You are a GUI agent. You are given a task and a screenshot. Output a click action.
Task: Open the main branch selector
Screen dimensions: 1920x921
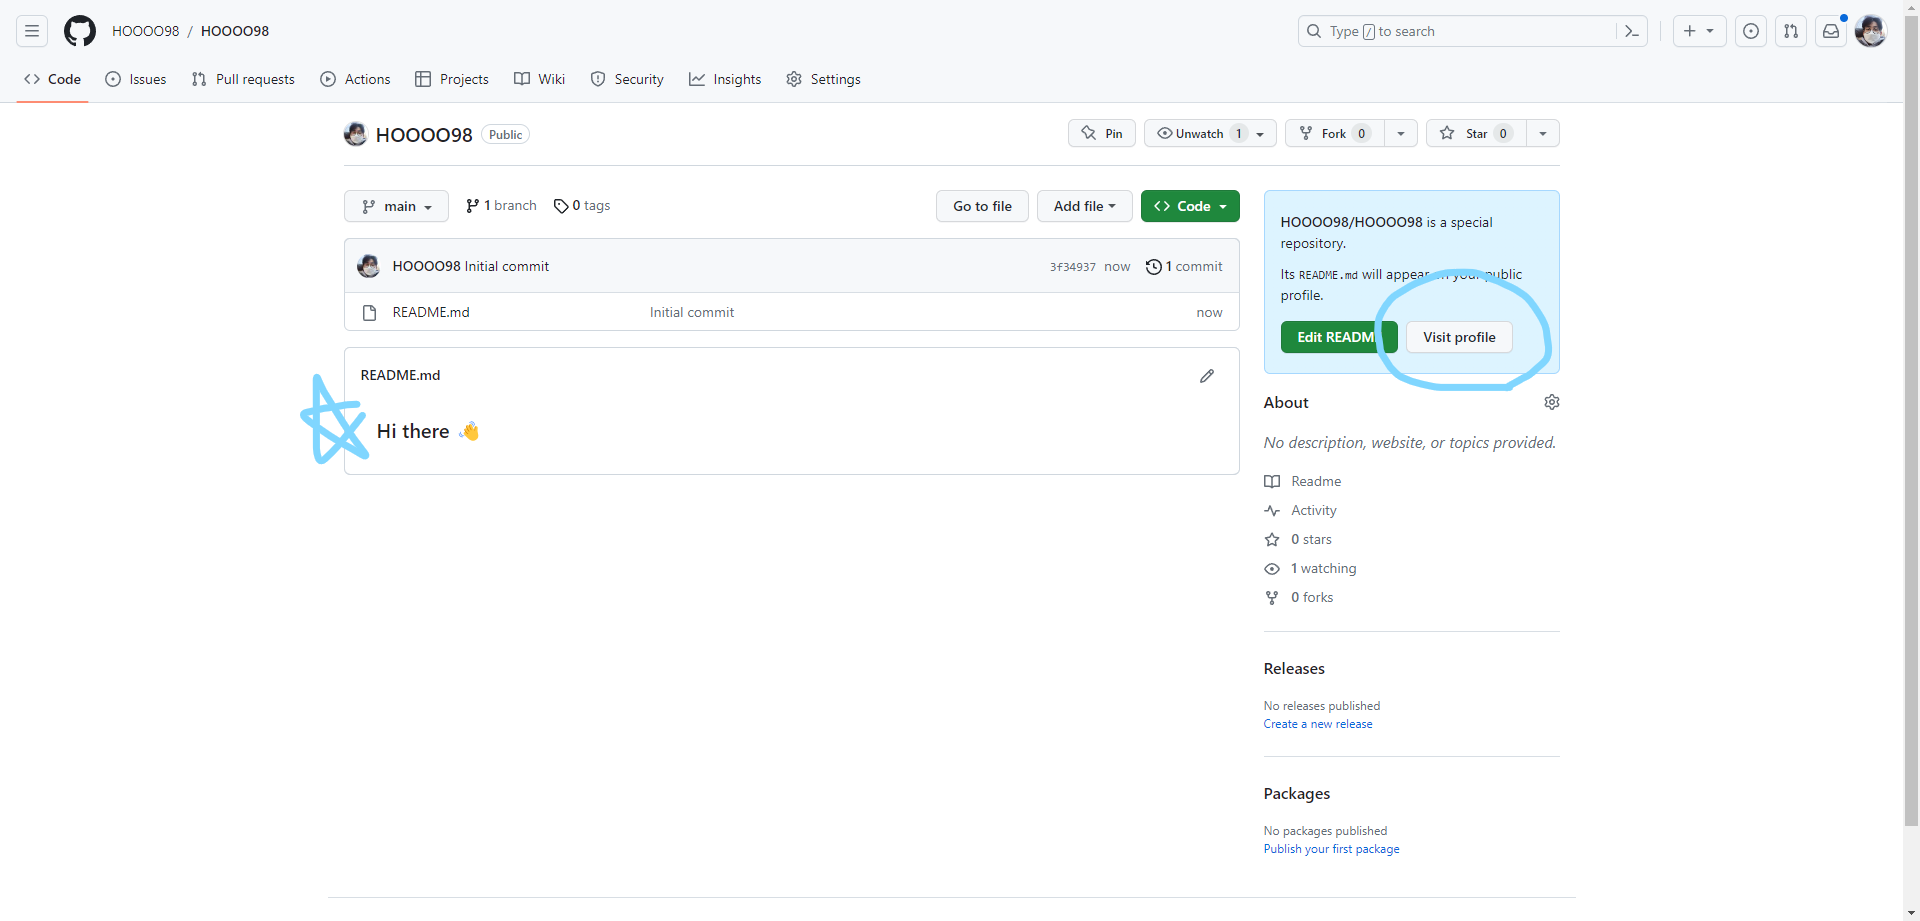pos(396,206)
